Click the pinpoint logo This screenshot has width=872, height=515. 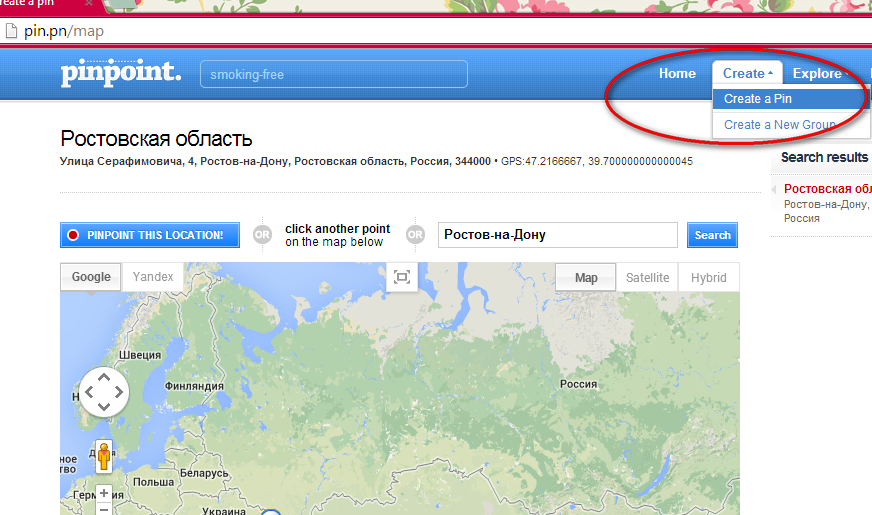(x=121, y=73)
